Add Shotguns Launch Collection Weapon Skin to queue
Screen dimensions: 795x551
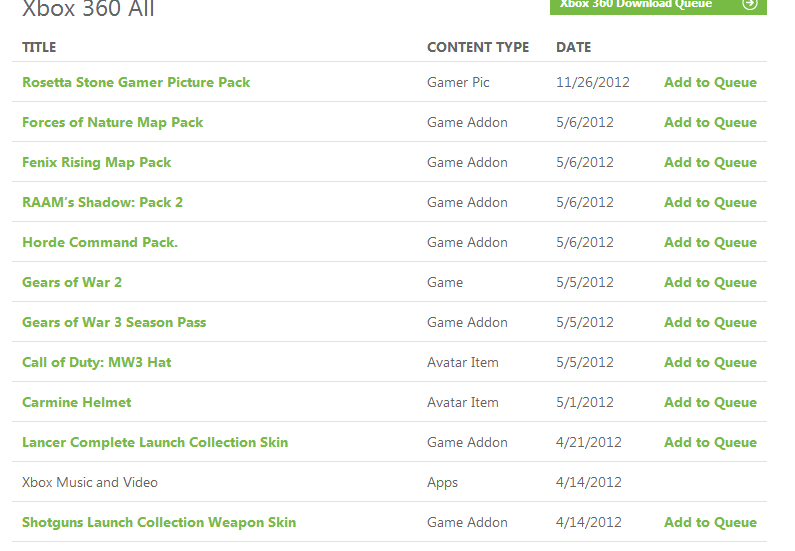click(x=710, y=523)
